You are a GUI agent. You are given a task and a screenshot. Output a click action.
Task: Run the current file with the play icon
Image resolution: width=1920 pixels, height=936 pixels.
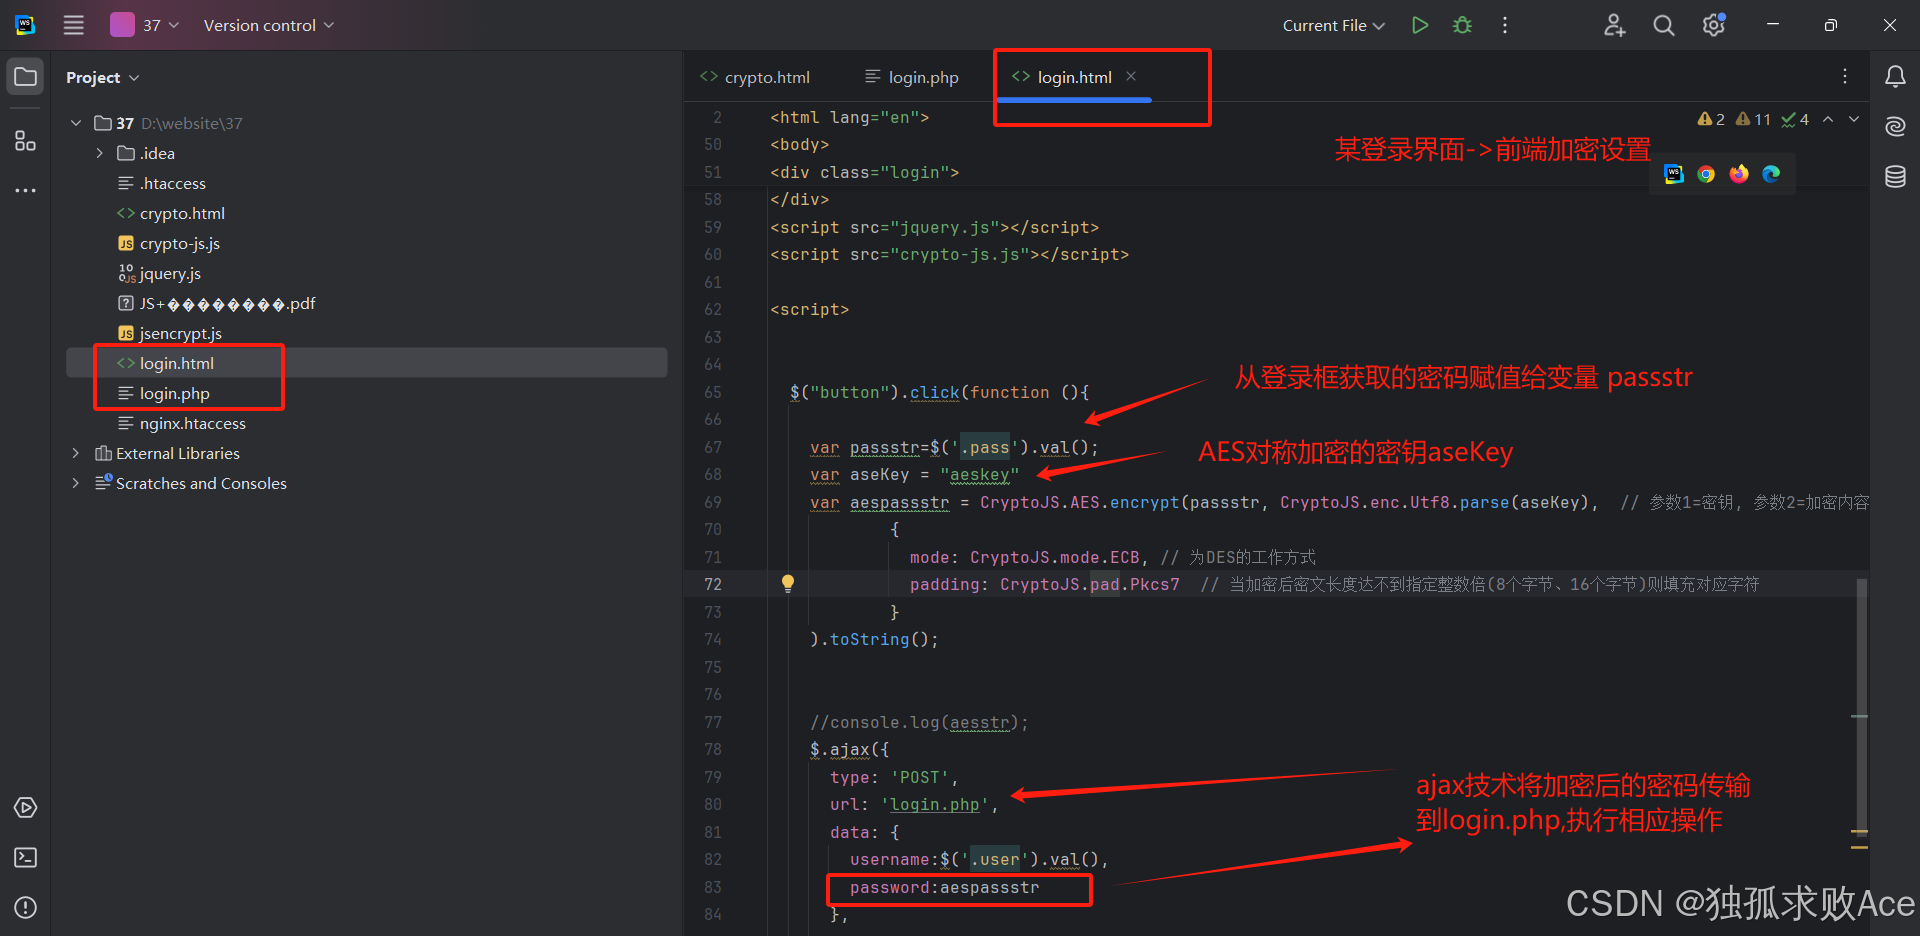coord(1419,24)
